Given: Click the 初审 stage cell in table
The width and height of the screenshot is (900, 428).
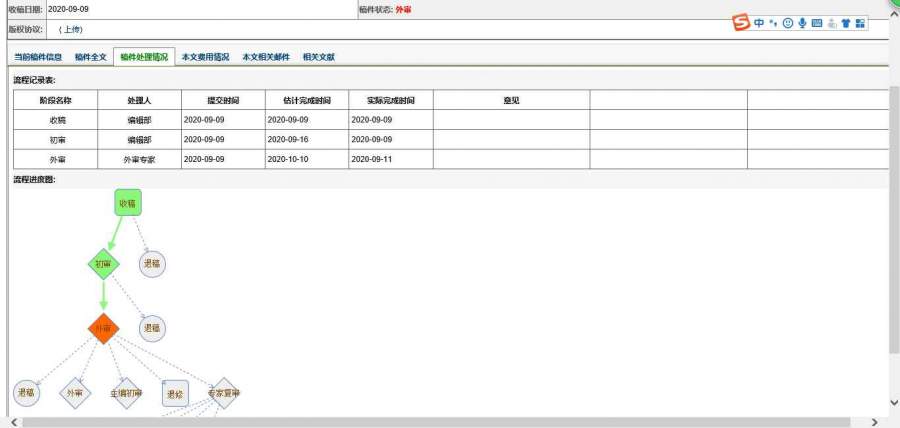Looking at the screenshot, I should click(x=56, y=139).
